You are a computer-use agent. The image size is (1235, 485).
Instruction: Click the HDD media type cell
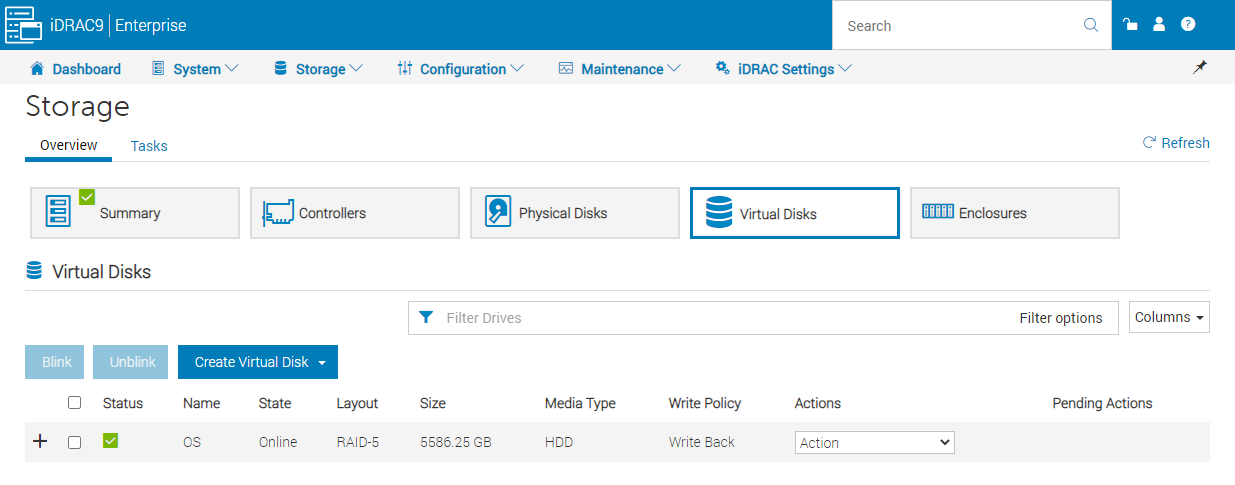click(x=559, y=442)
